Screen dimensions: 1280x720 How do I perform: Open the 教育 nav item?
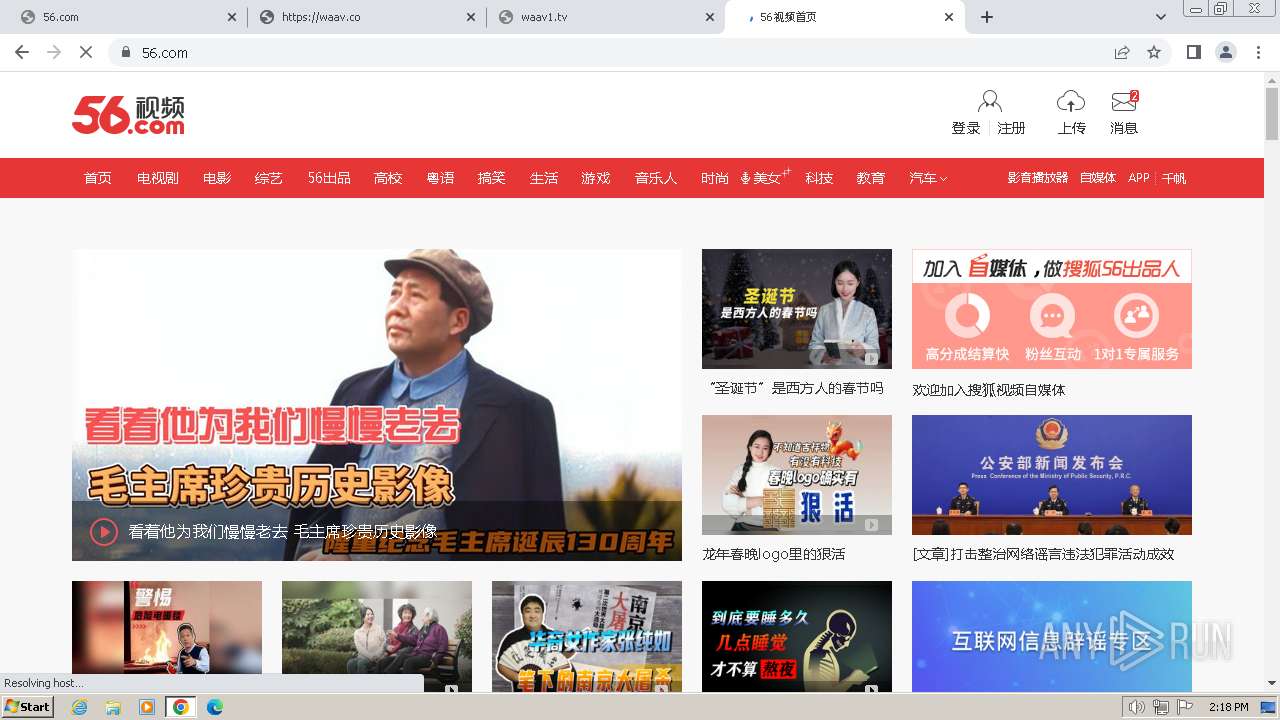point(871,178)
